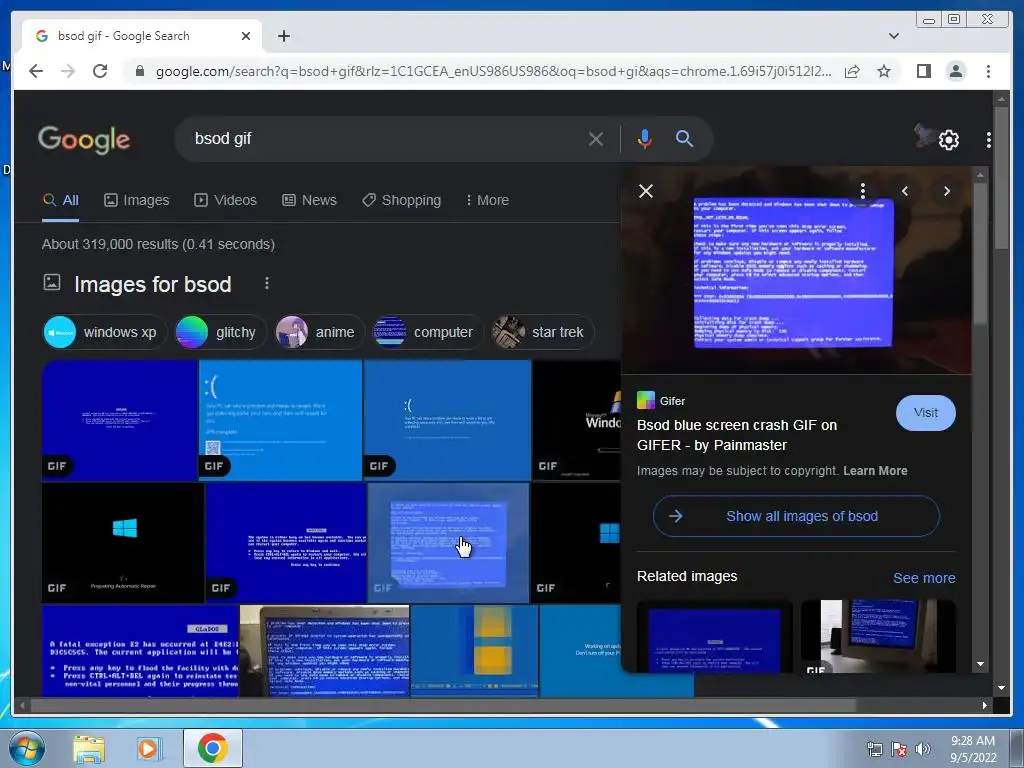The height and width of the screenshot is (768, 1024).
Task: Open the Chrome three-dot menu
Action: tap(988, 71)
